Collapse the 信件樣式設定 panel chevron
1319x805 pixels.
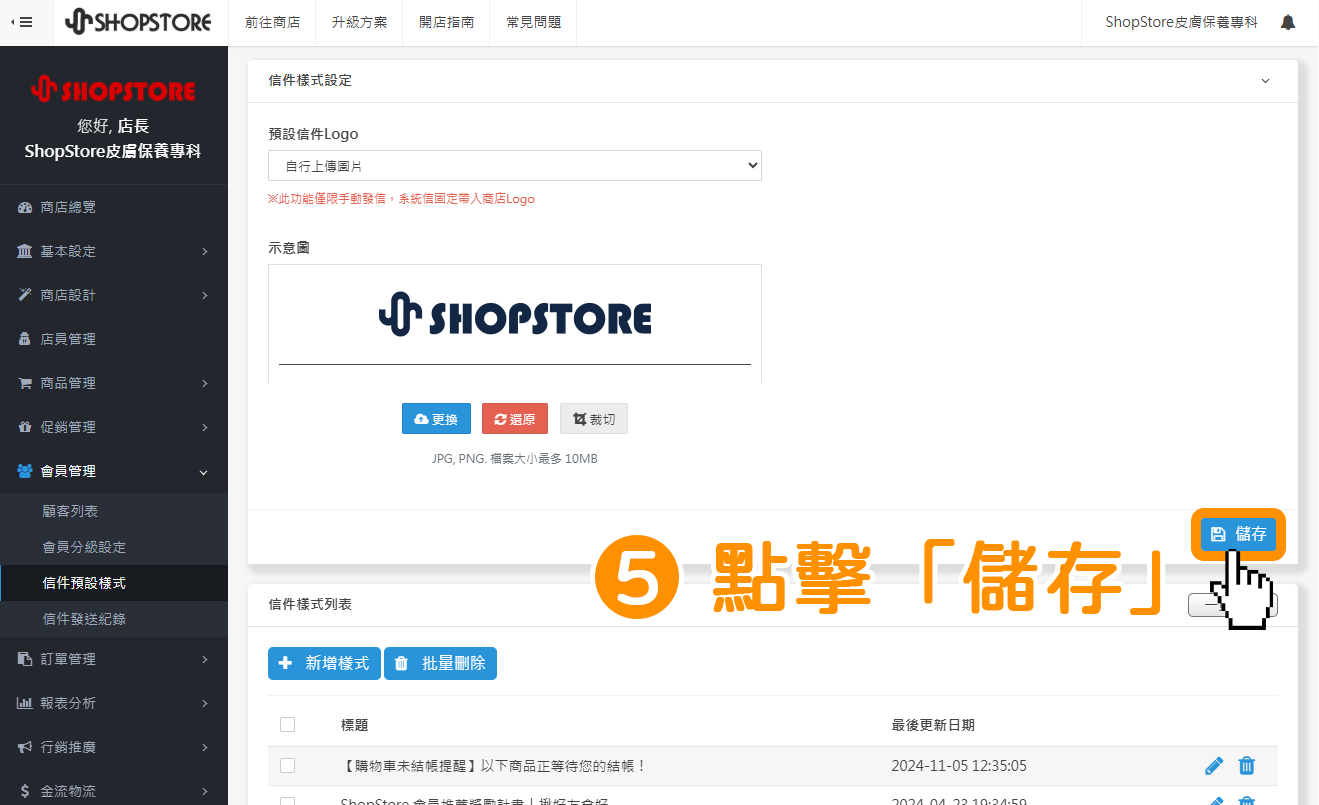[1265, 81]
